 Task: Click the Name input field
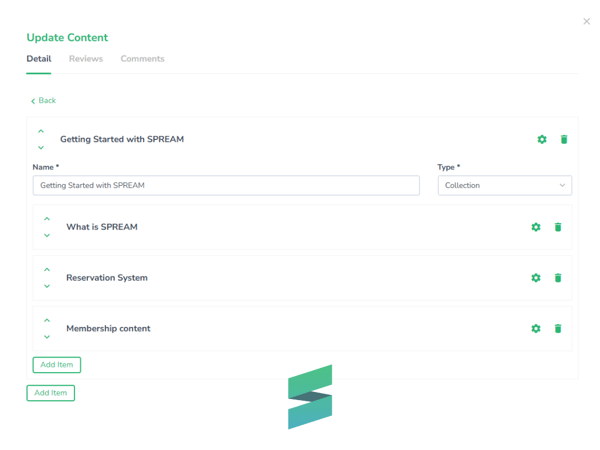[x=226, y=185]
